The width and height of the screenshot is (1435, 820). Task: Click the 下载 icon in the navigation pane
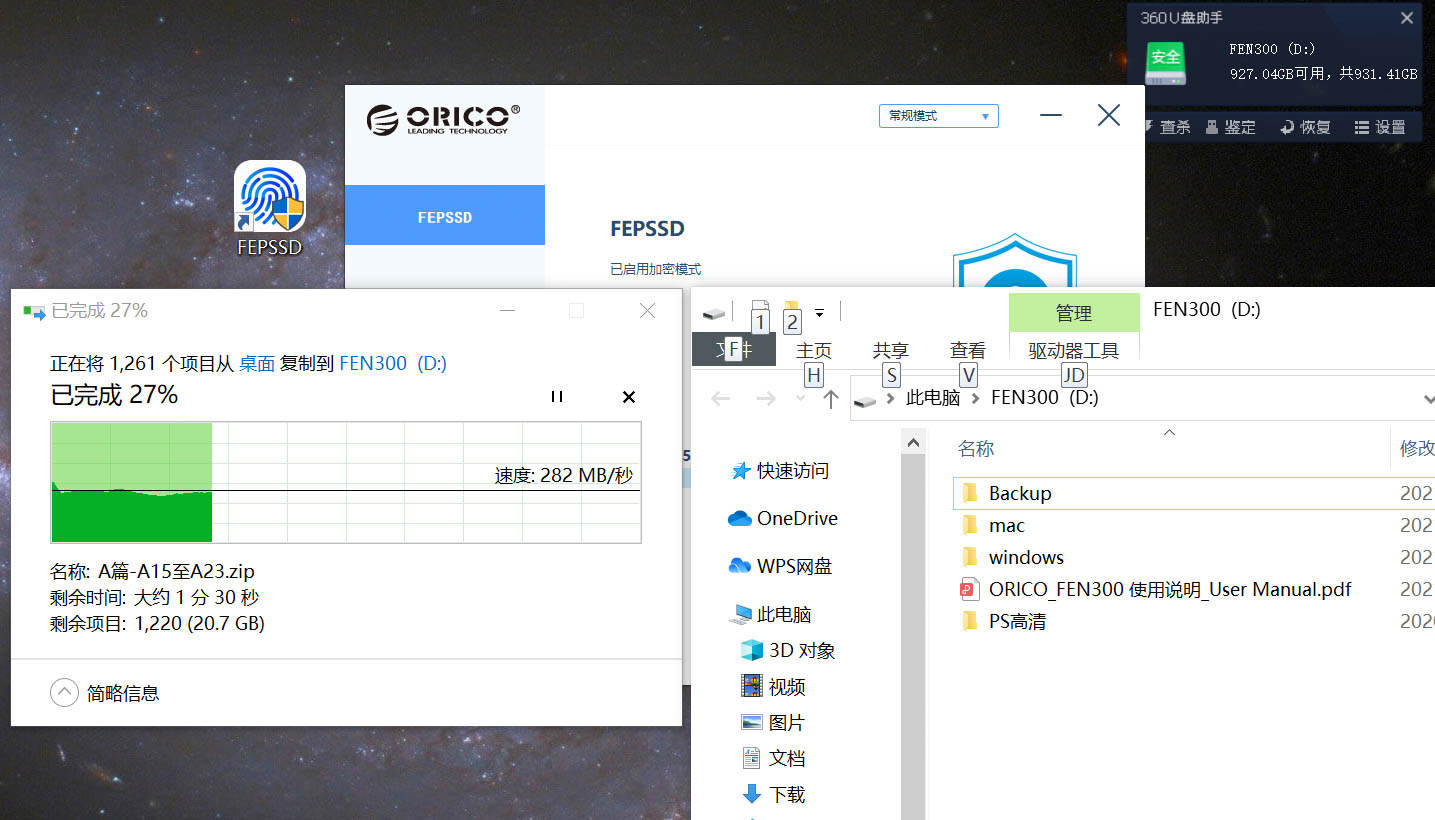pos(751,794)
